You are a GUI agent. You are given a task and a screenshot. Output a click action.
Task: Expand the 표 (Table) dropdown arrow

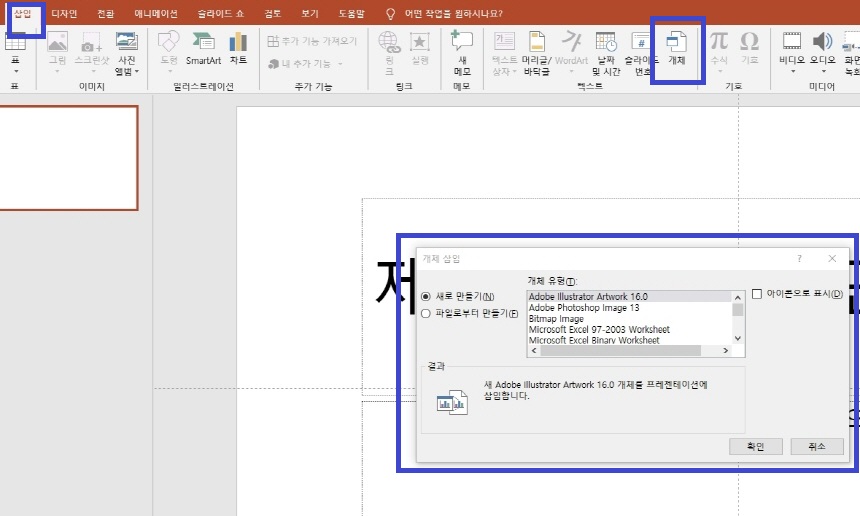pos(15,71)
